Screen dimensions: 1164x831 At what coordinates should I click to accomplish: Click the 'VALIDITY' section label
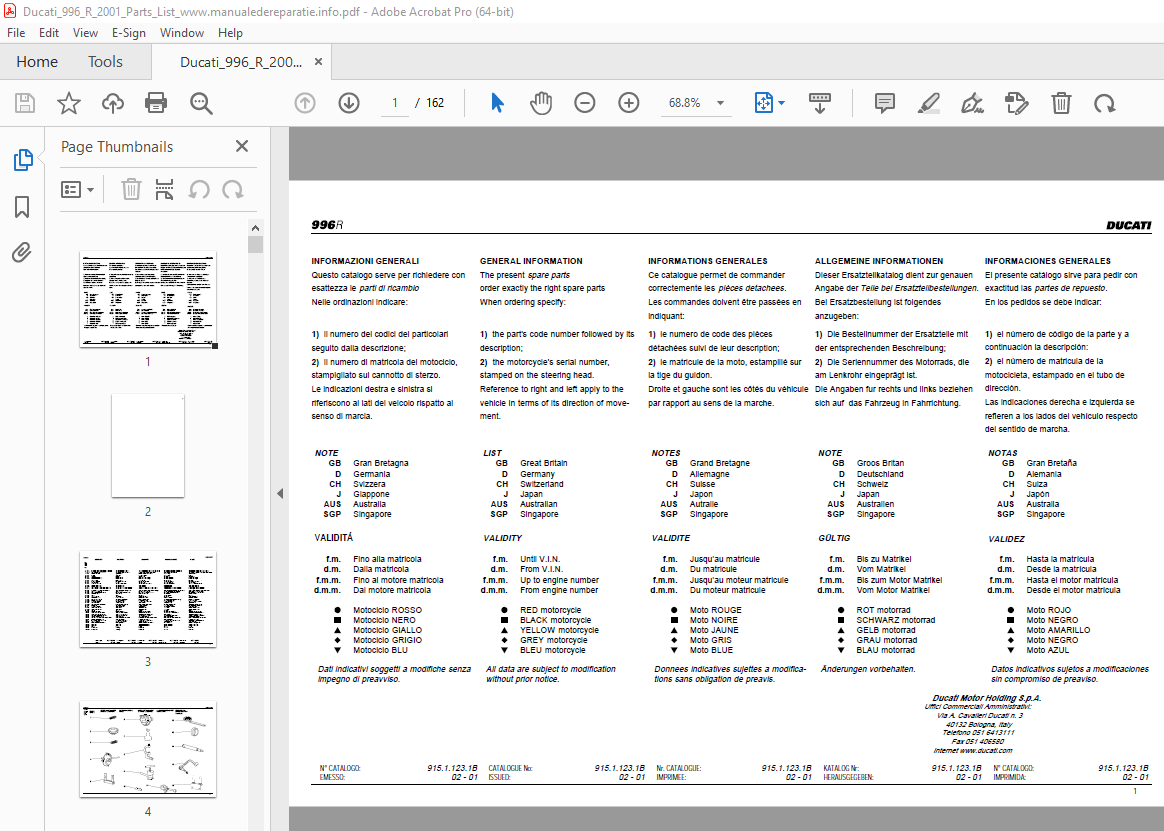click(x=502, y=538)
